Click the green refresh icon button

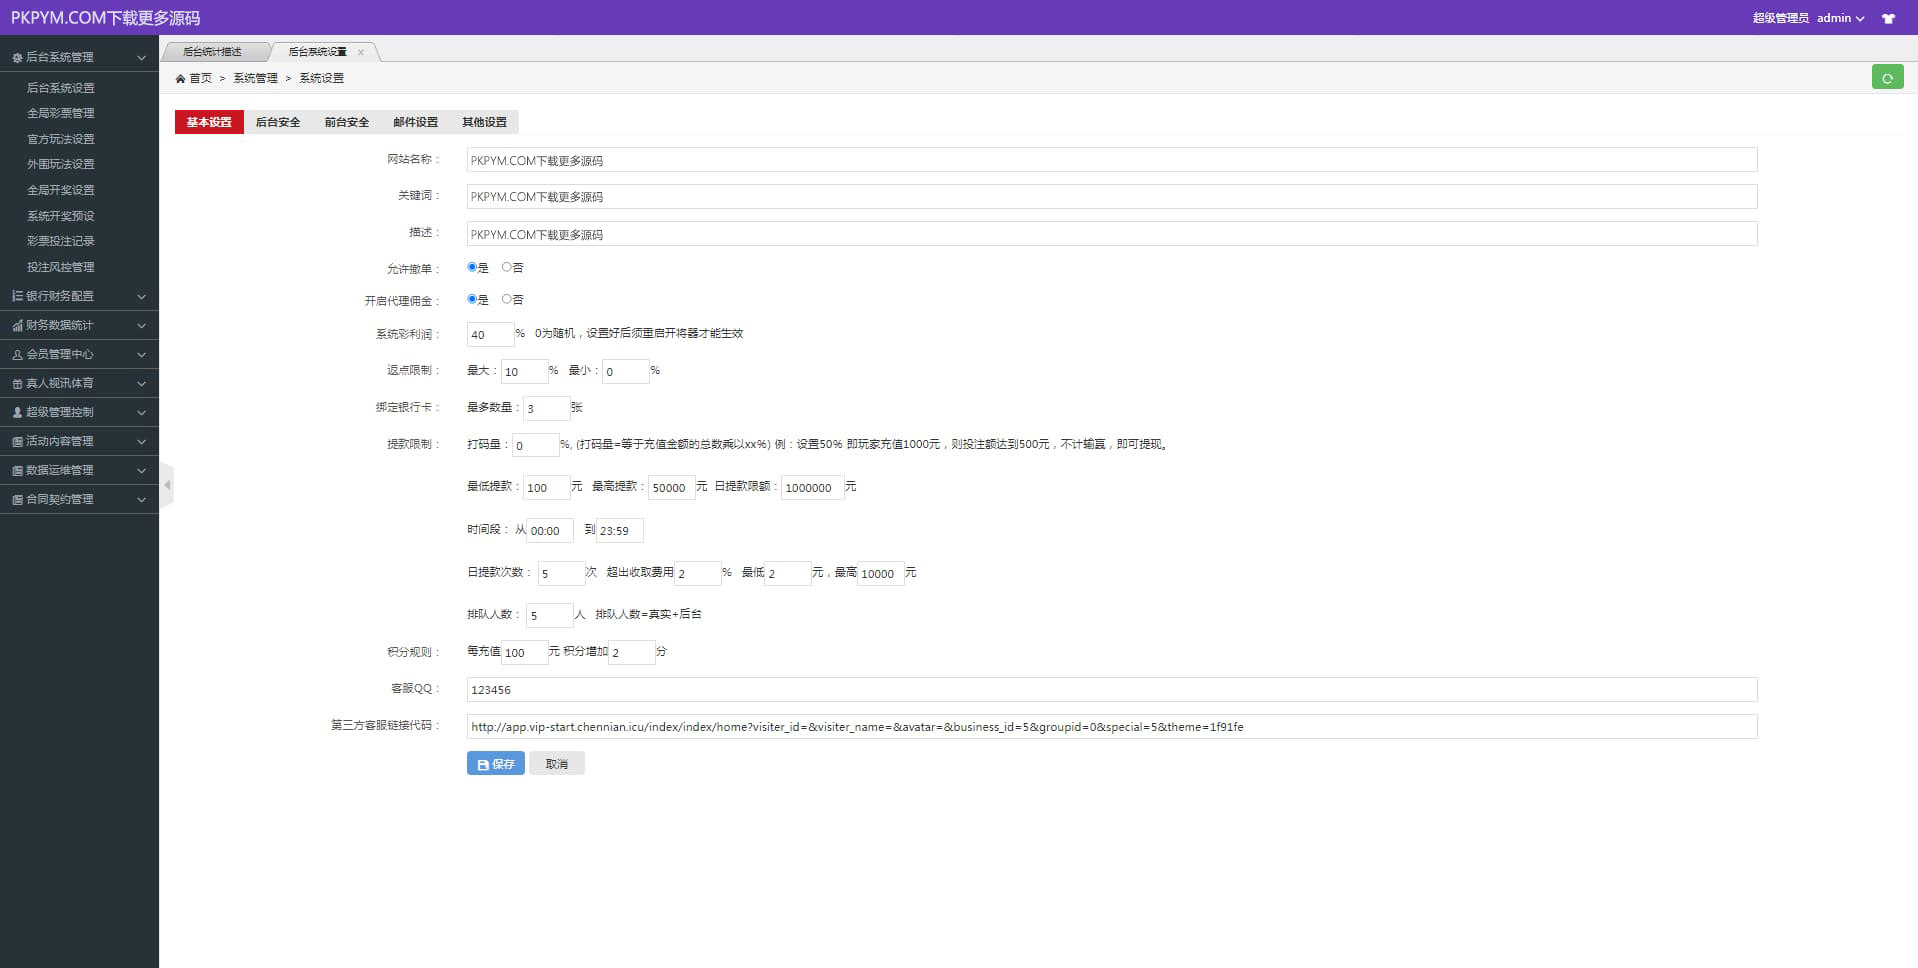(1887, 77)
